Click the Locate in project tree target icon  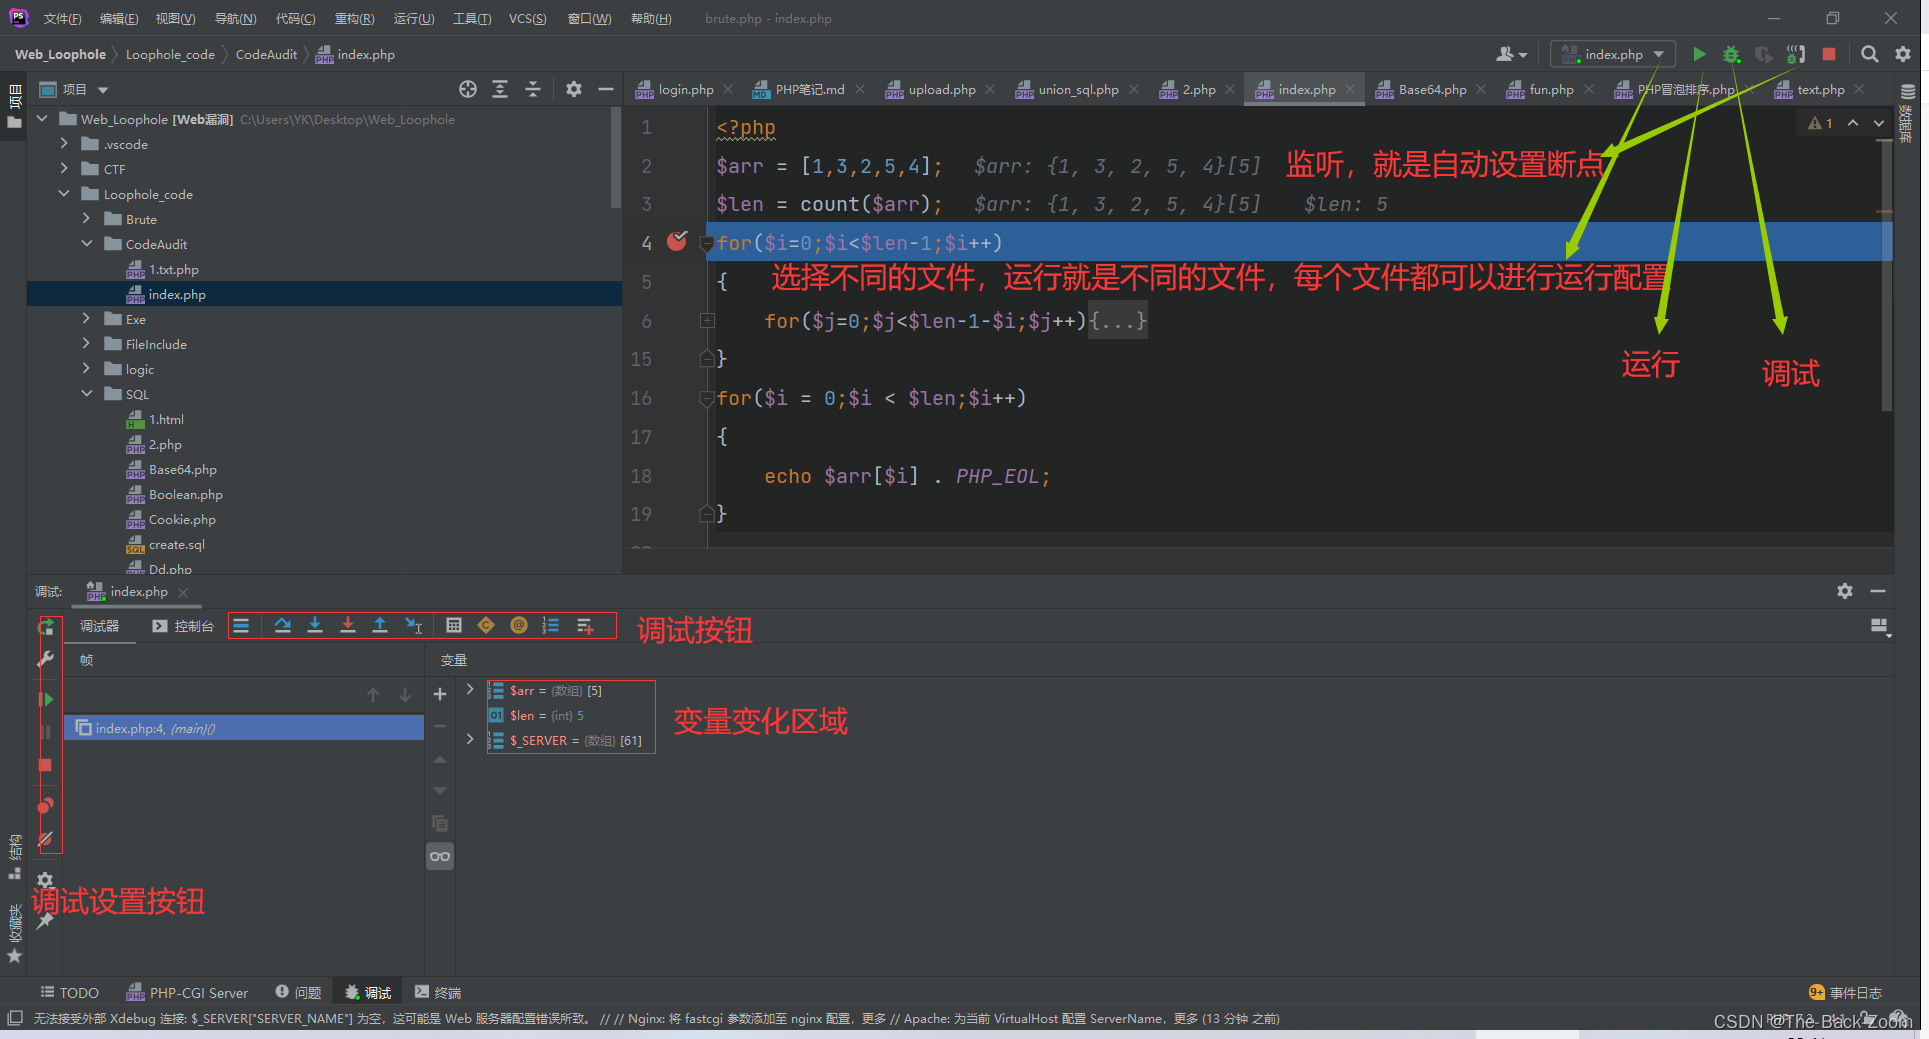(x=468, y=89)
